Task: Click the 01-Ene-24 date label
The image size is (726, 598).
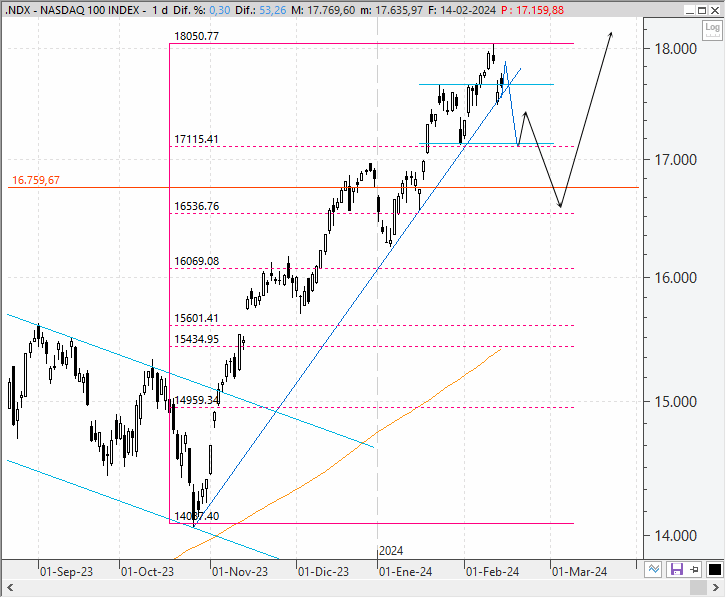Action: pyautogui.click(x=405, y=572)
